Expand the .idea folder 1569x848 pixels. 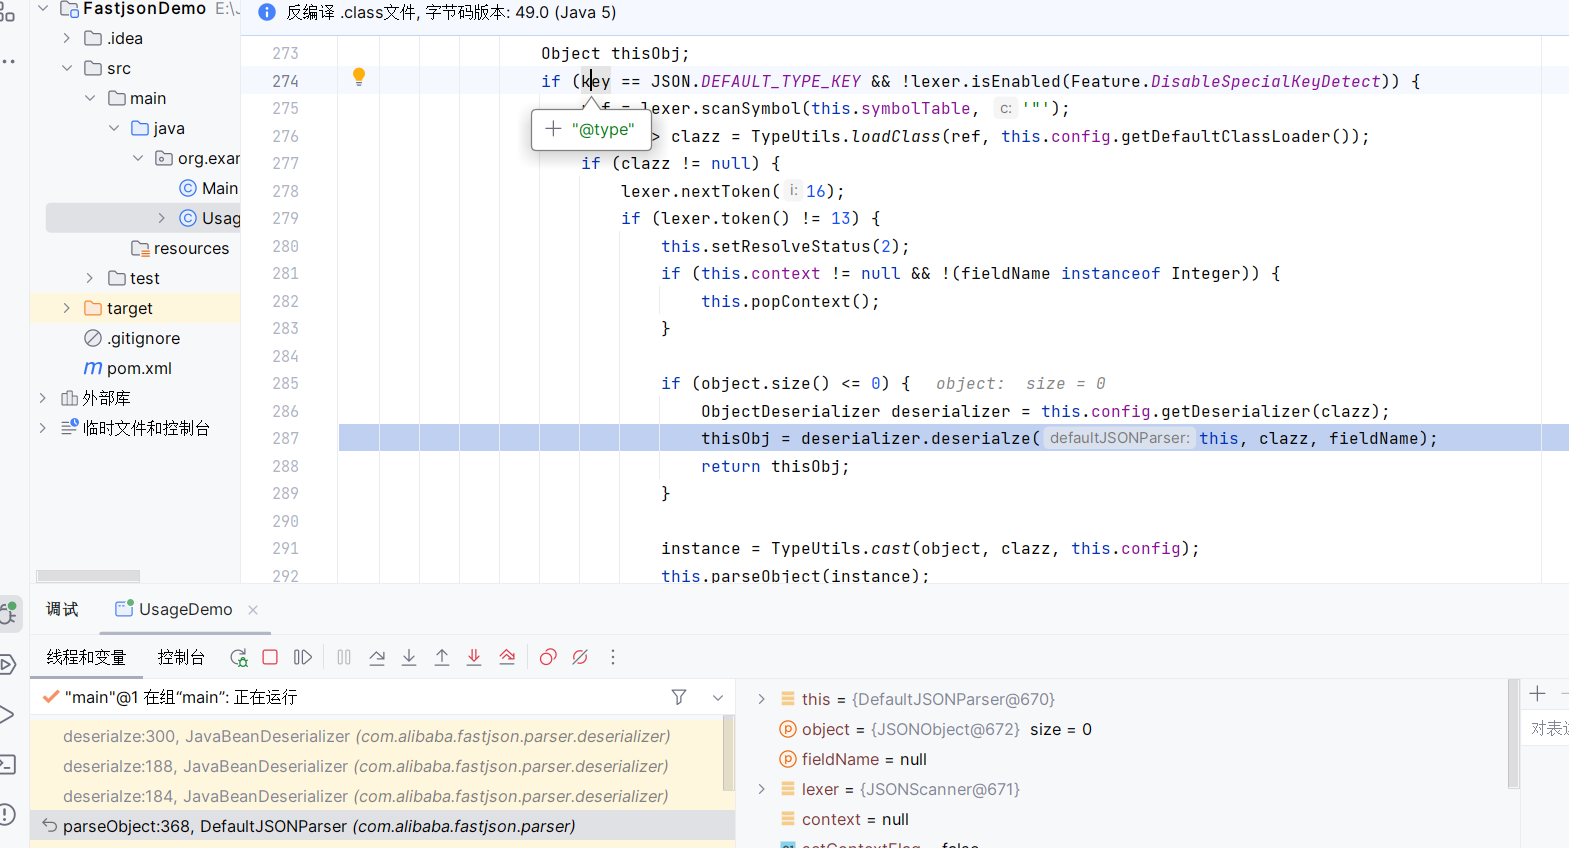[67, 38]
